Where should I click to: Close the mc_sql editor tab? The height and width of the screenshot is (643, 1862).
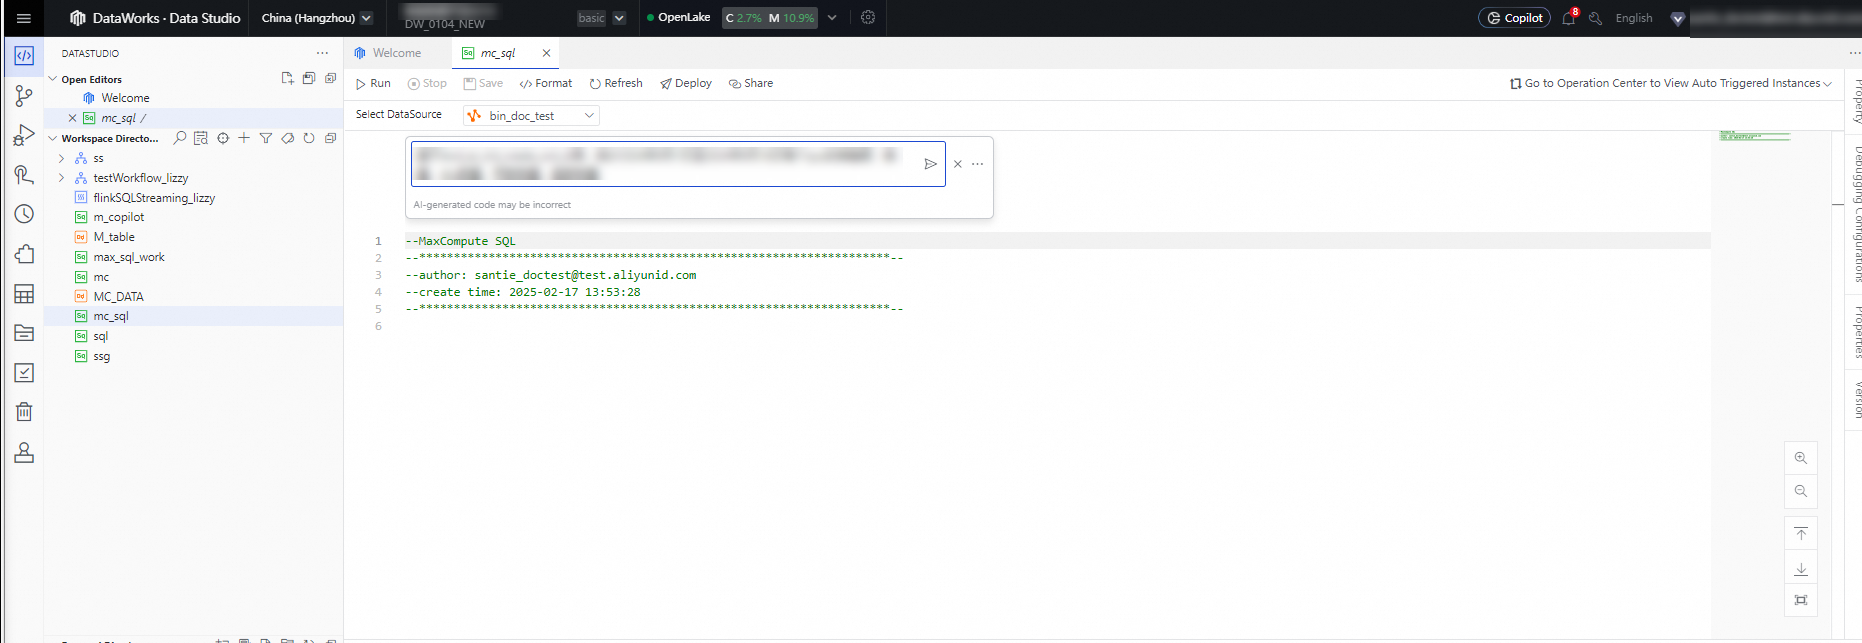546,53
